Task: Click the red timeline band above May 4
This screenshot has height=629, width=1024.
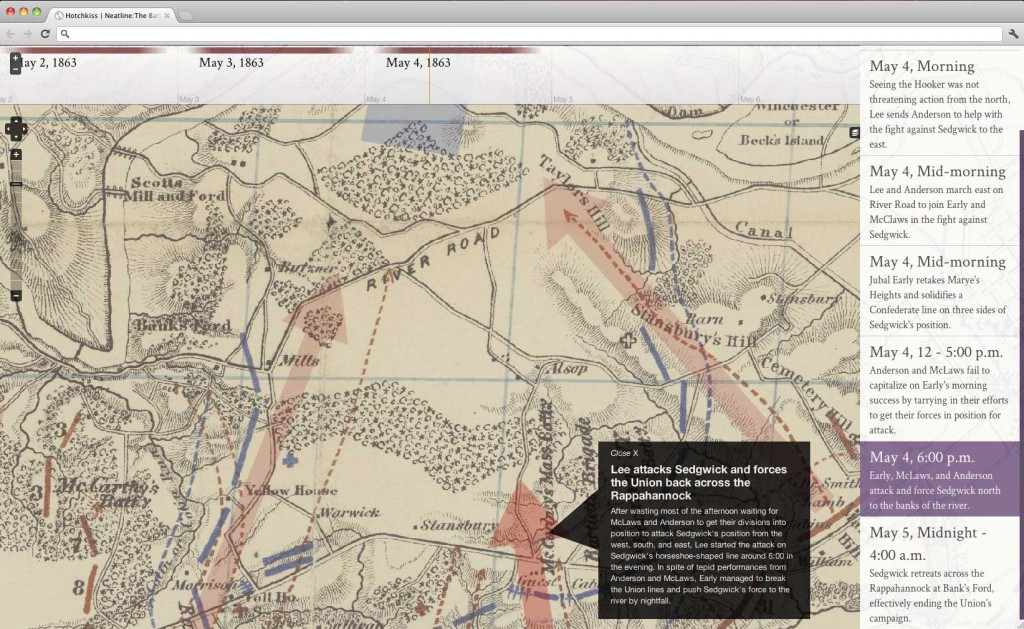Action: 457,50
